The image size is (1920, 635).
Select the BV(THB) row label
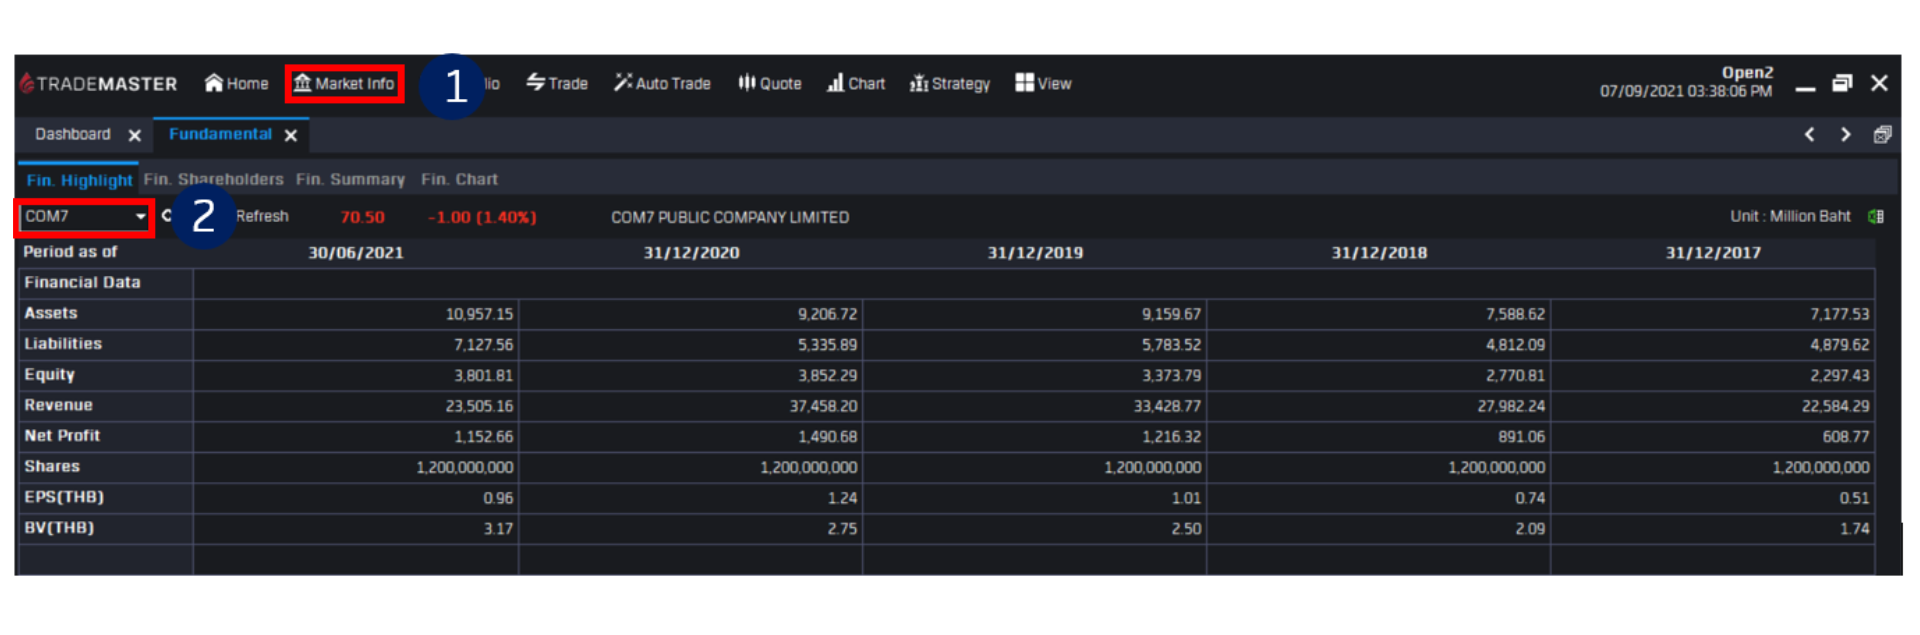[x=59, y=528]
